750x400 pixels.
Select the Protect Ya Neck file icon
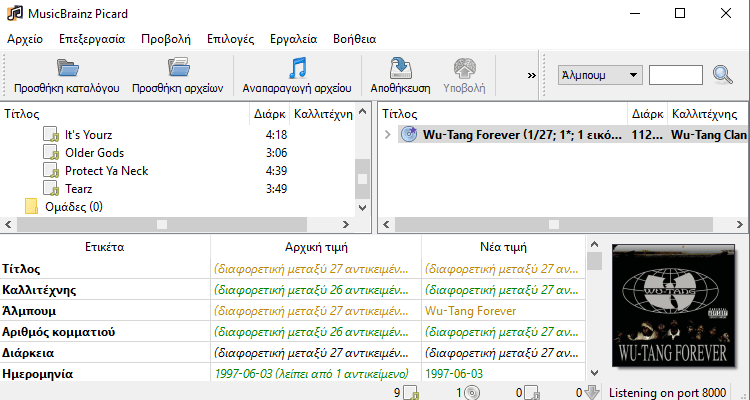(51, 171)
